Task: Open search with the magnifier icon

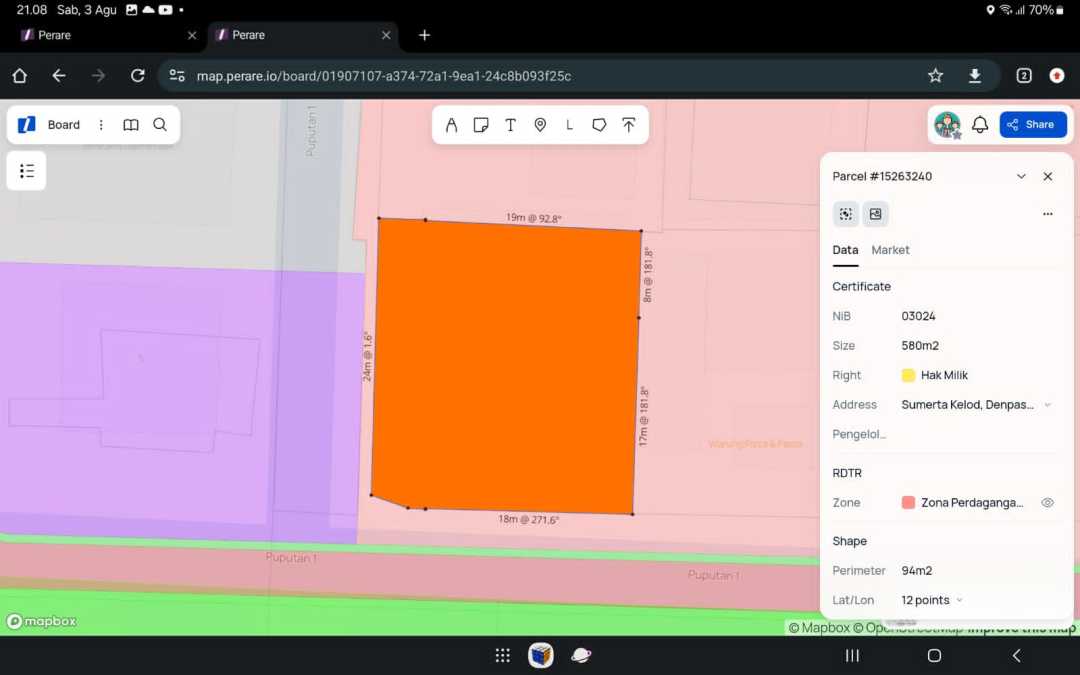Action: point(160,125)
